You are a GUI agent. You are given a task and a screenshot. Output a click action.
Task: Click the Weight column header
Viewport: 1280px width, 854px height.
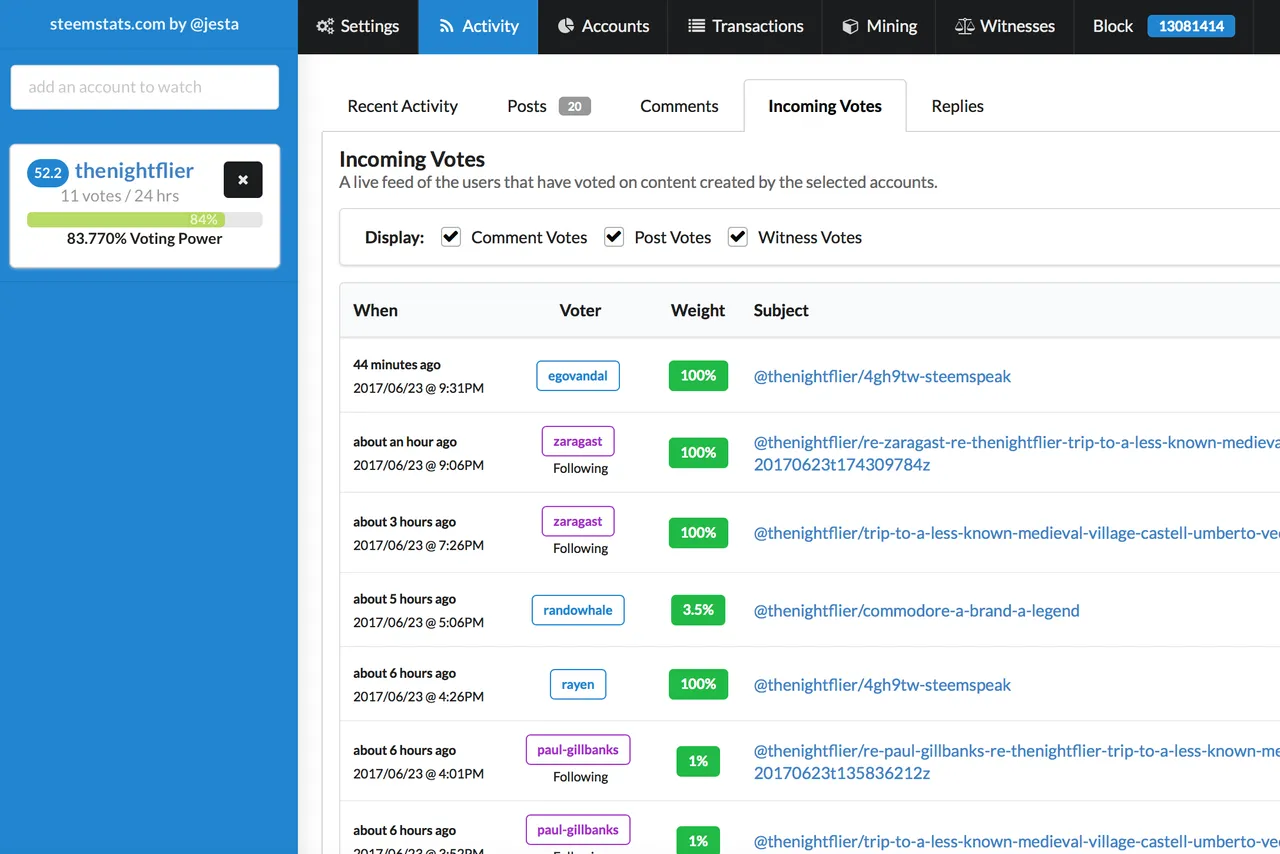pos(698,310)
